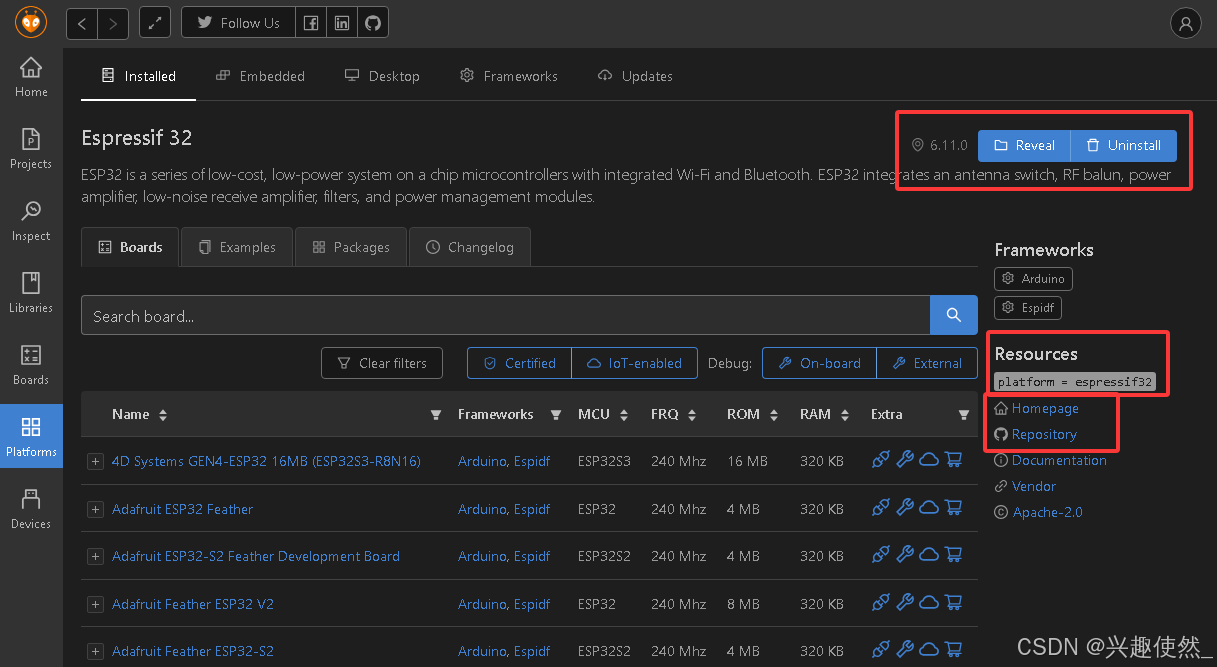Click the Uninstall button
This screenshot has height=667, width=1217.
pos(1124,145)
